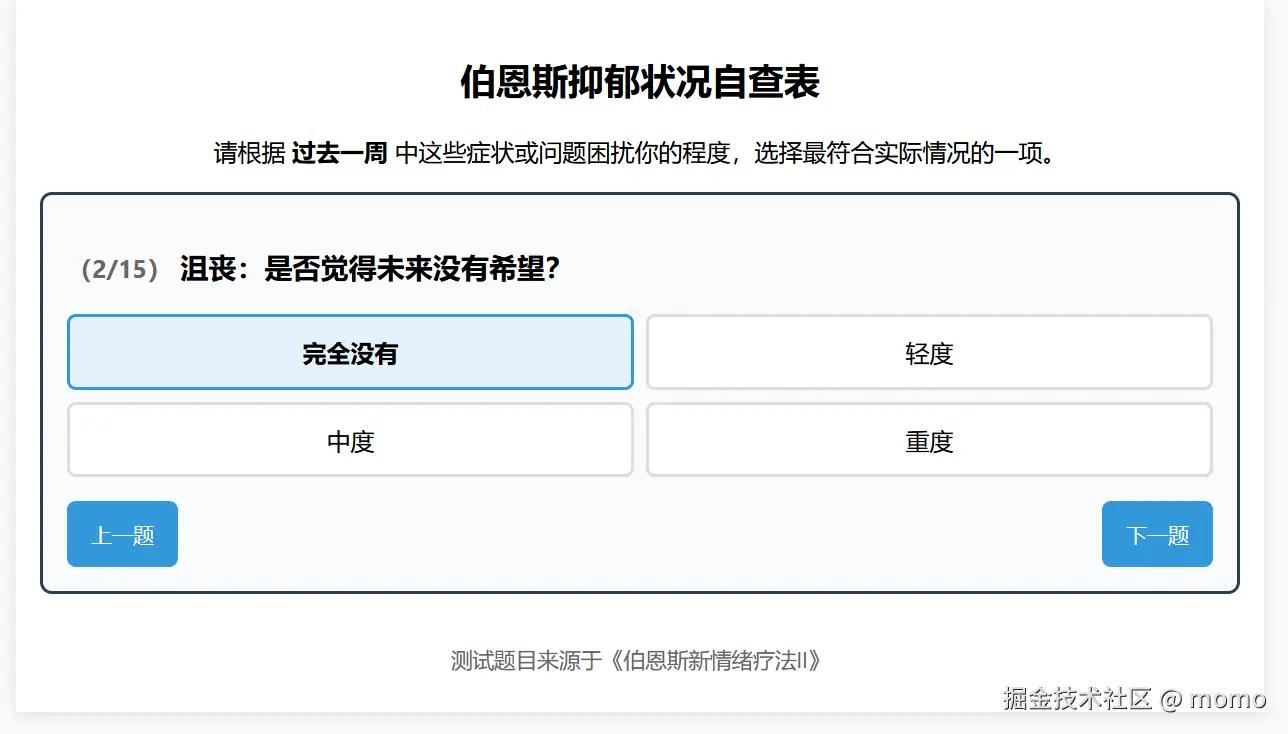Screen dimensions: 1288x734
Task: Click "请根据" at start of instructions
Action: click(249, 154)
